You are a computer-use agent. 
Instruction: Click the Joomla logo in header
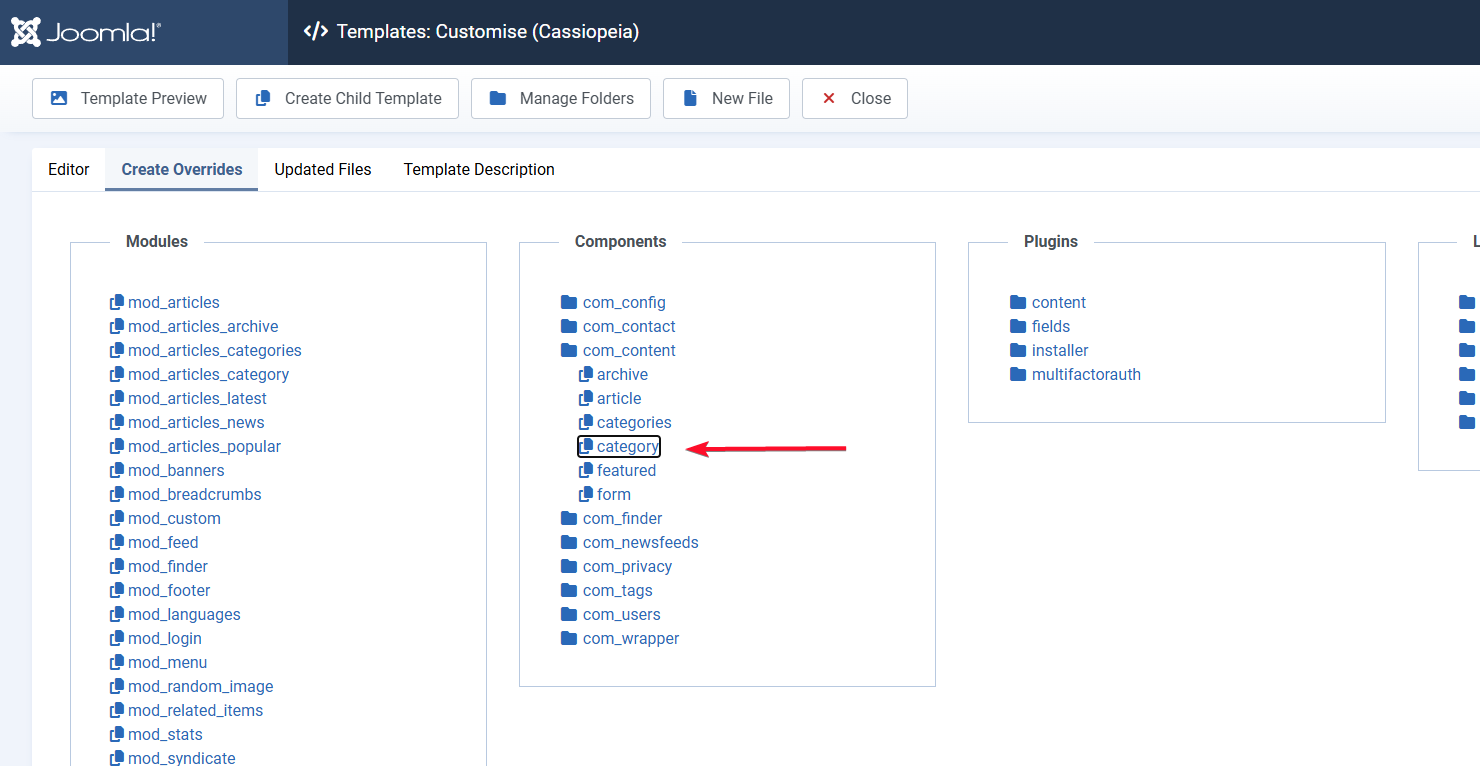tap(86, 32)
